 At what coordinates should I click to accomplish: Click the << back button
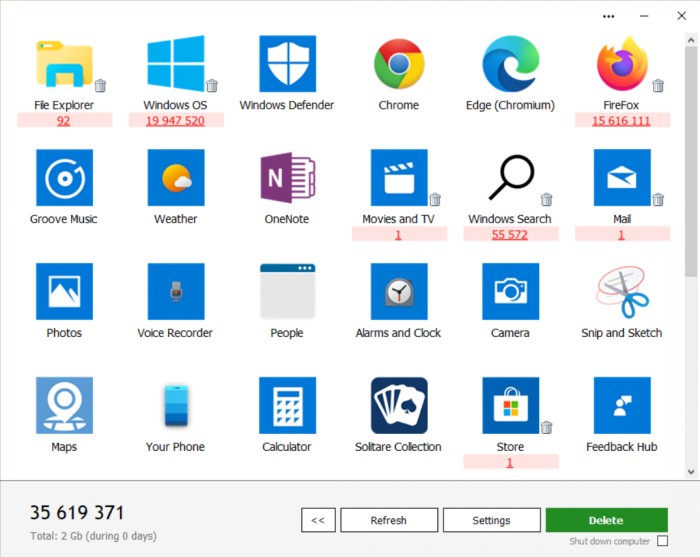tap(318, 520)
